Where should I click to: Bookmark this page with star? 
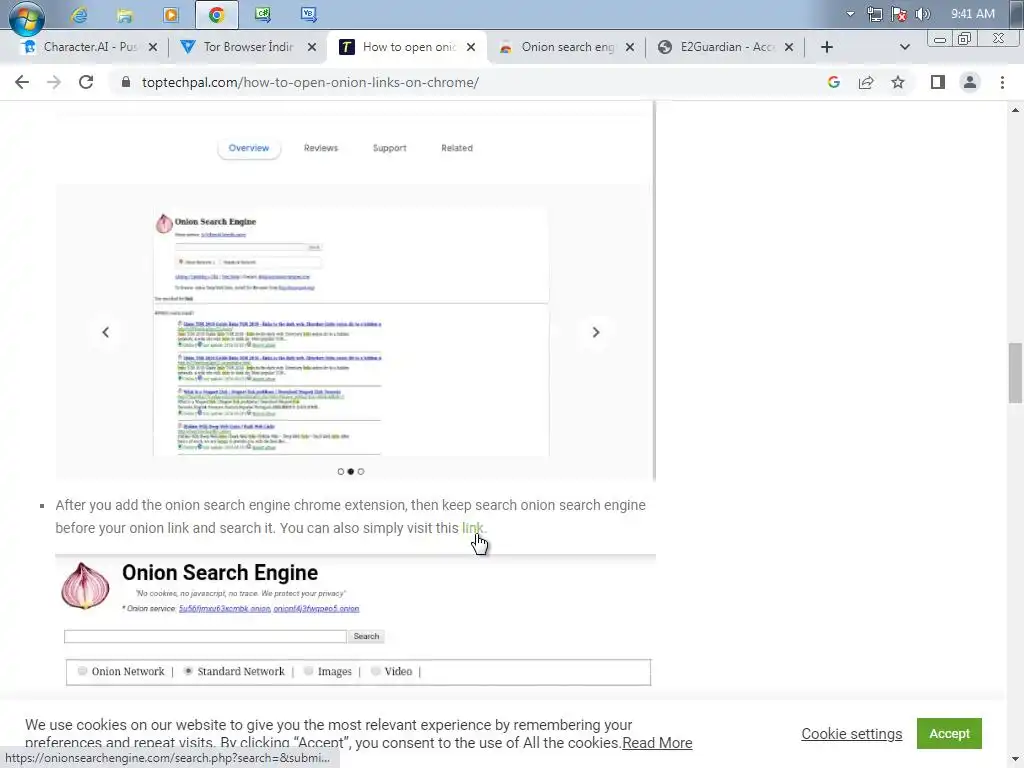pyautogui.click(x=898, y=82)
